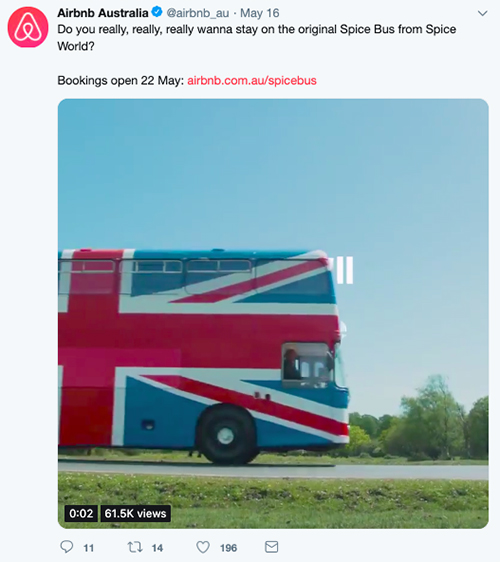Click the tweet text about Spice Bus
Screen dimensions: 500x562
click(257, 37)
